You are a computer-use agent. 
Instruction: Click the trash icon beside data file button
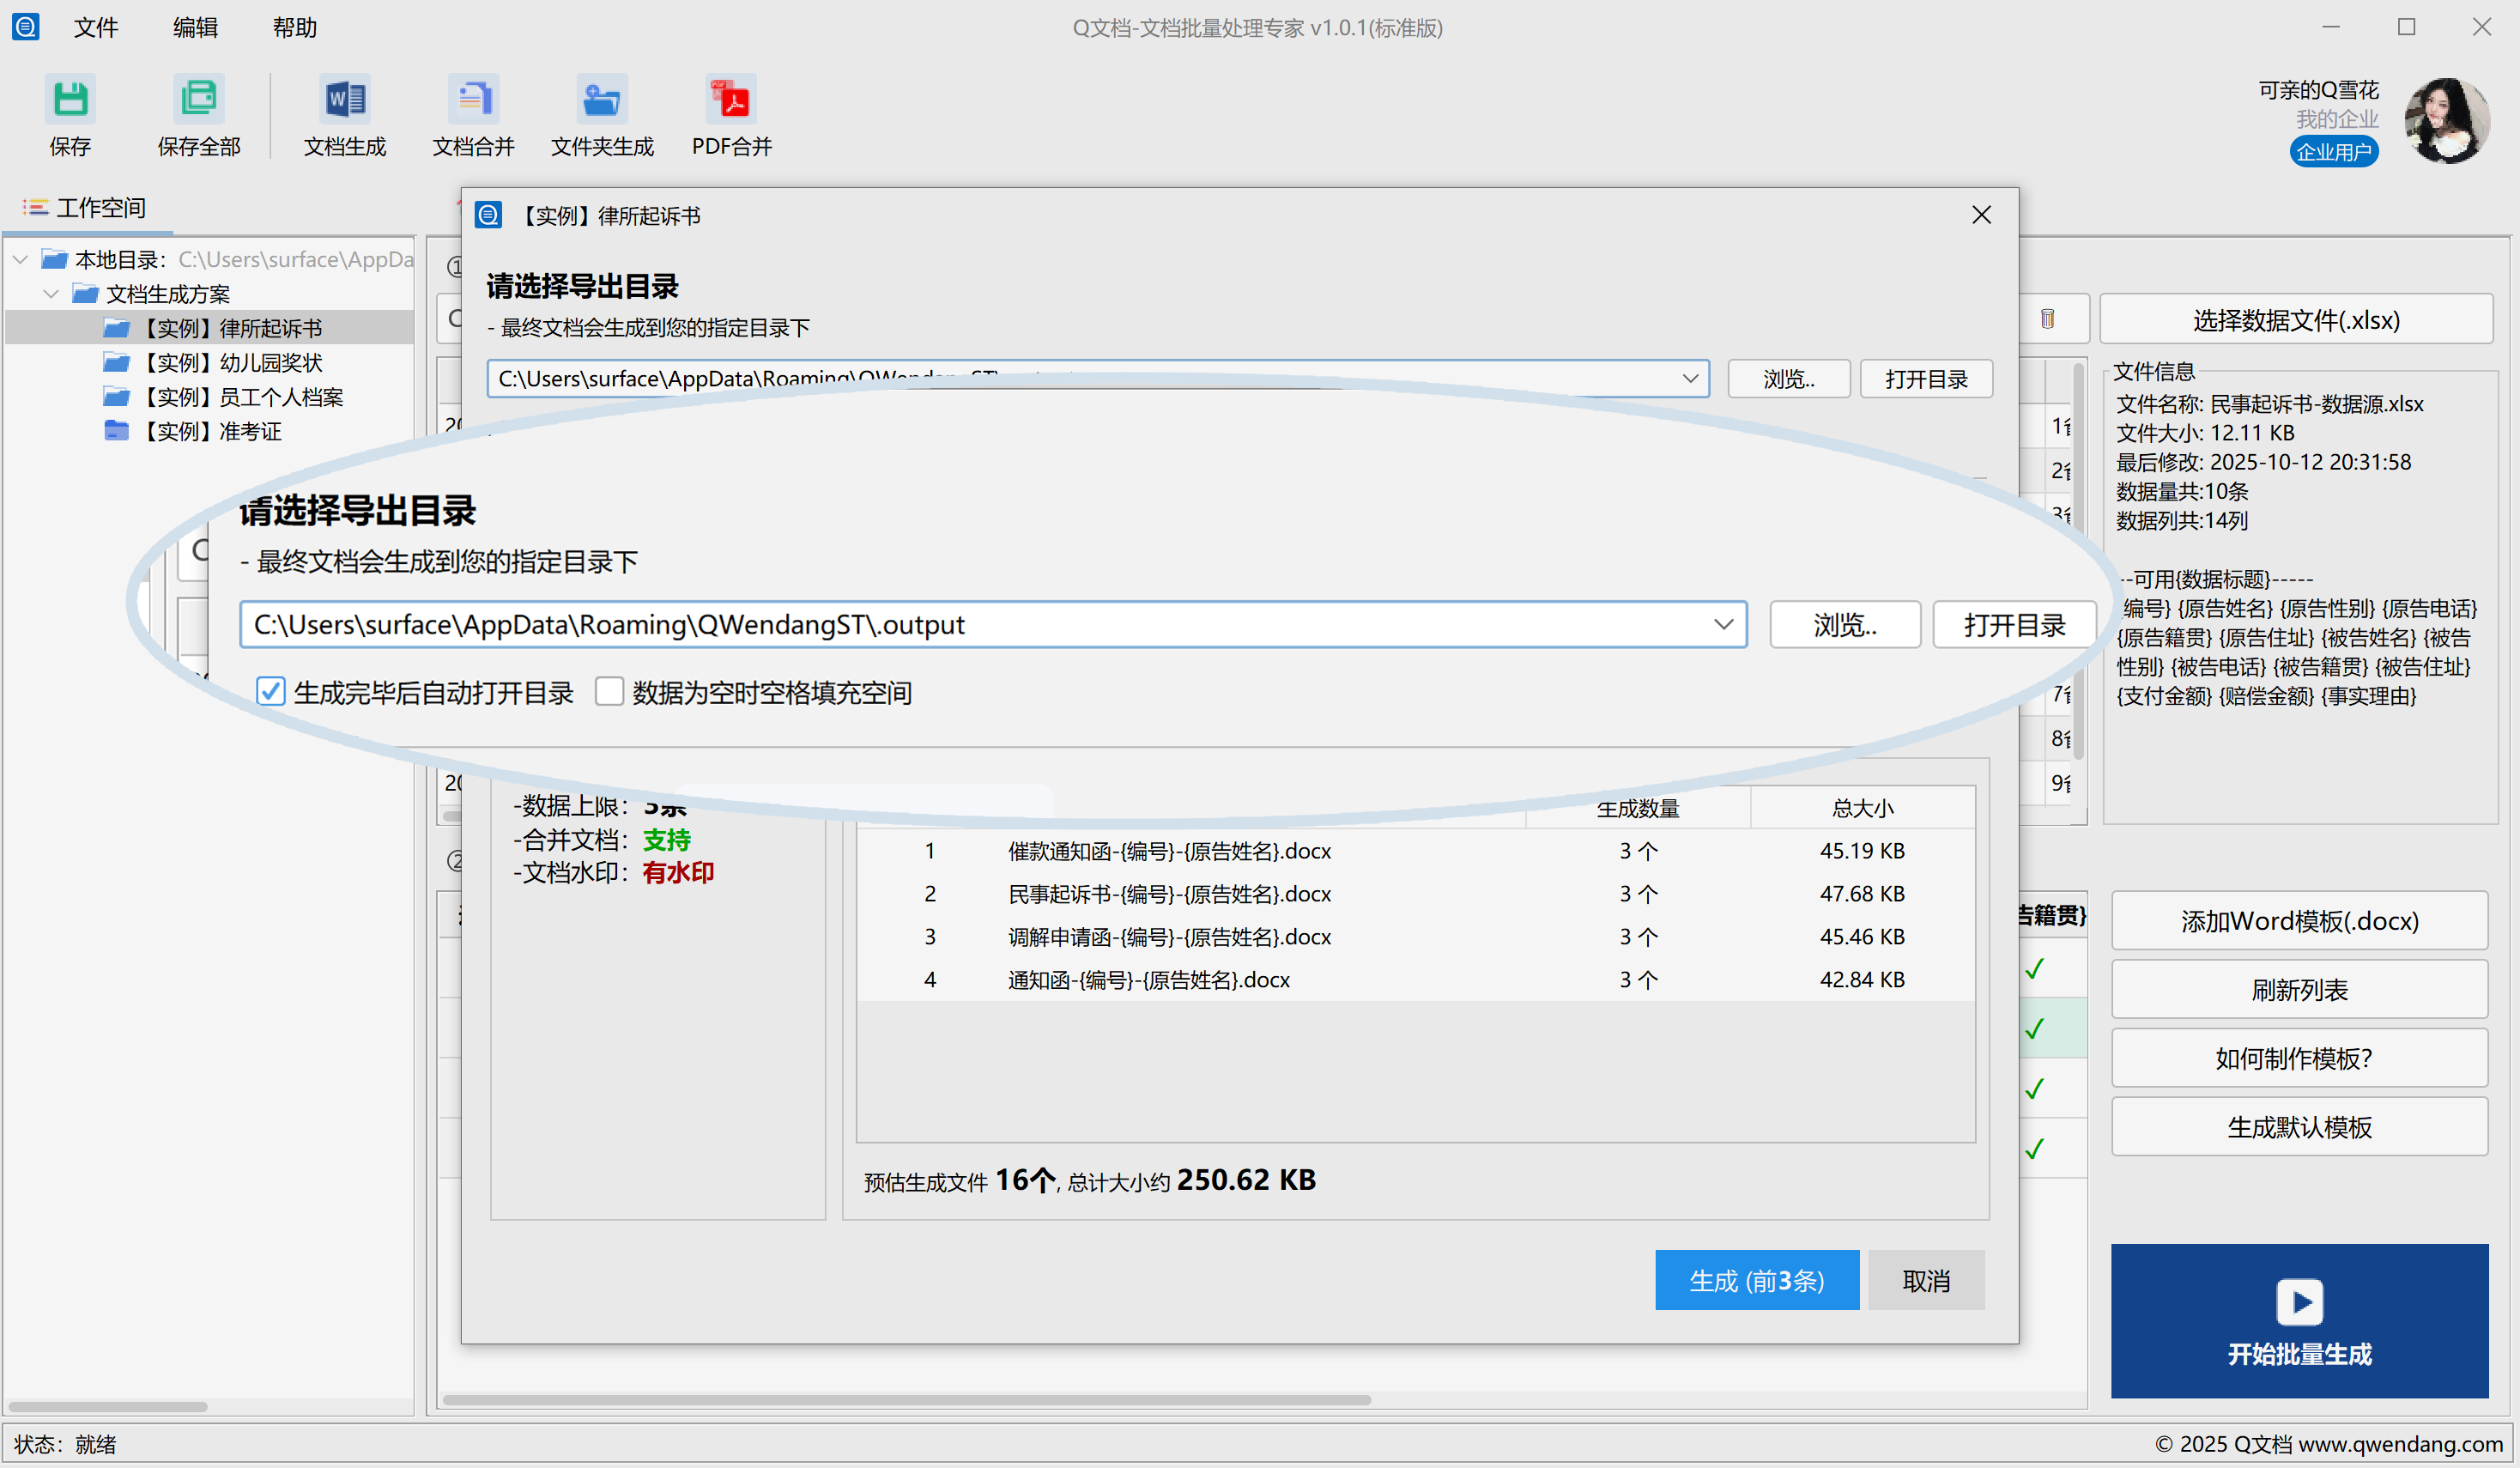coord(2047,319)
